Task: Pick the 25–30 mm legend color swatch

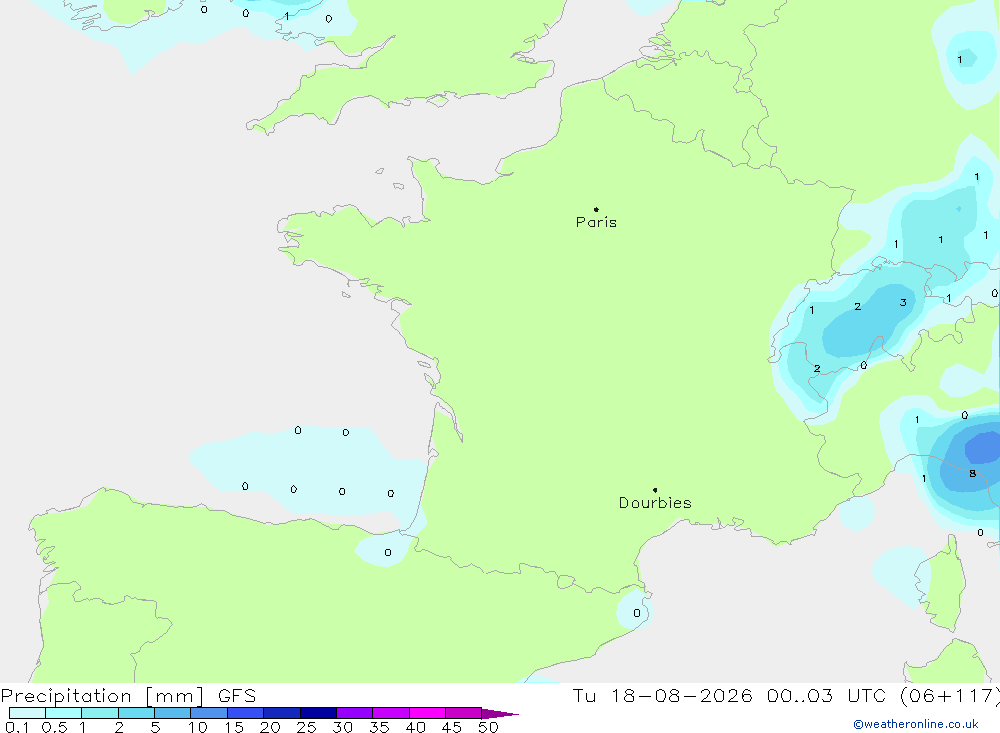Action: pyautogui.click(x=318, y=713)
